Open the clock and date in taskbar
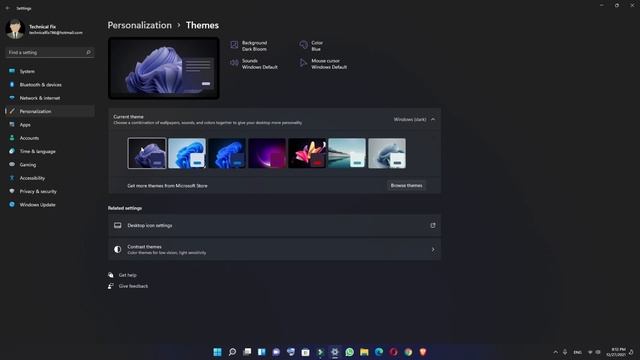The height and width of the screenshot is (360, 640). [x=616, y=352]
